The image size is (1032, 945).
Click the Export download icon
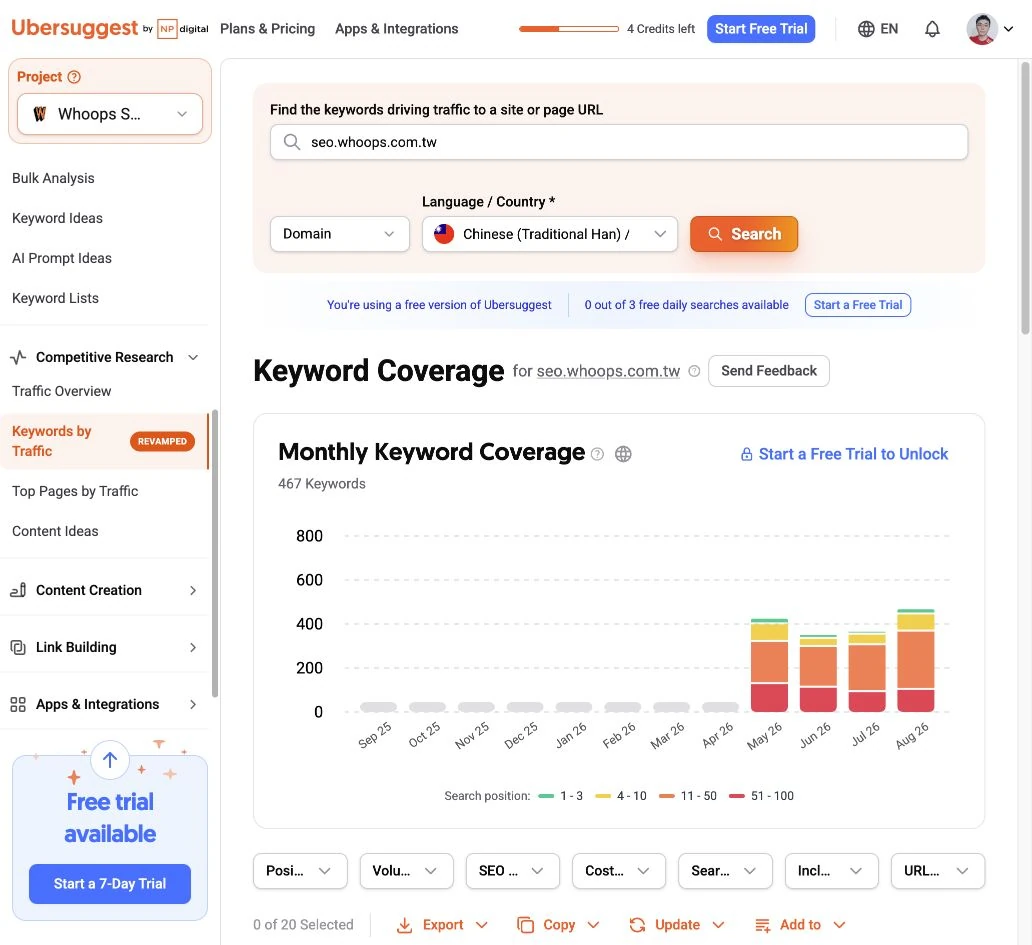pos(405,925)
